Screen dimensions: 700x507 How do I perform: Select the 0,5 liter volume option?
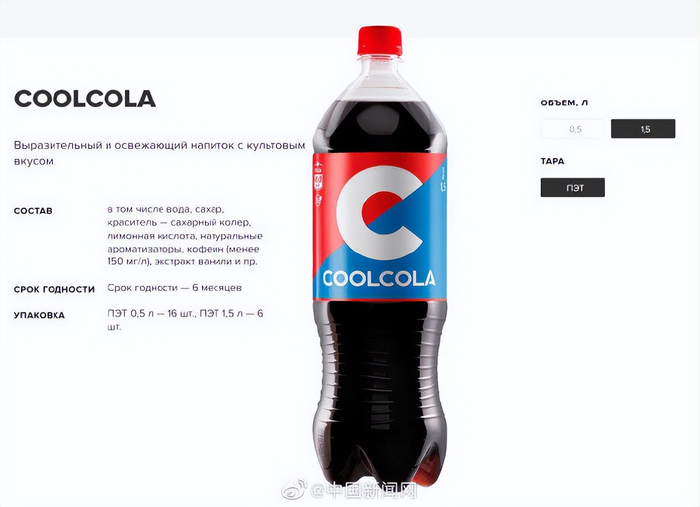coord(573,129)
